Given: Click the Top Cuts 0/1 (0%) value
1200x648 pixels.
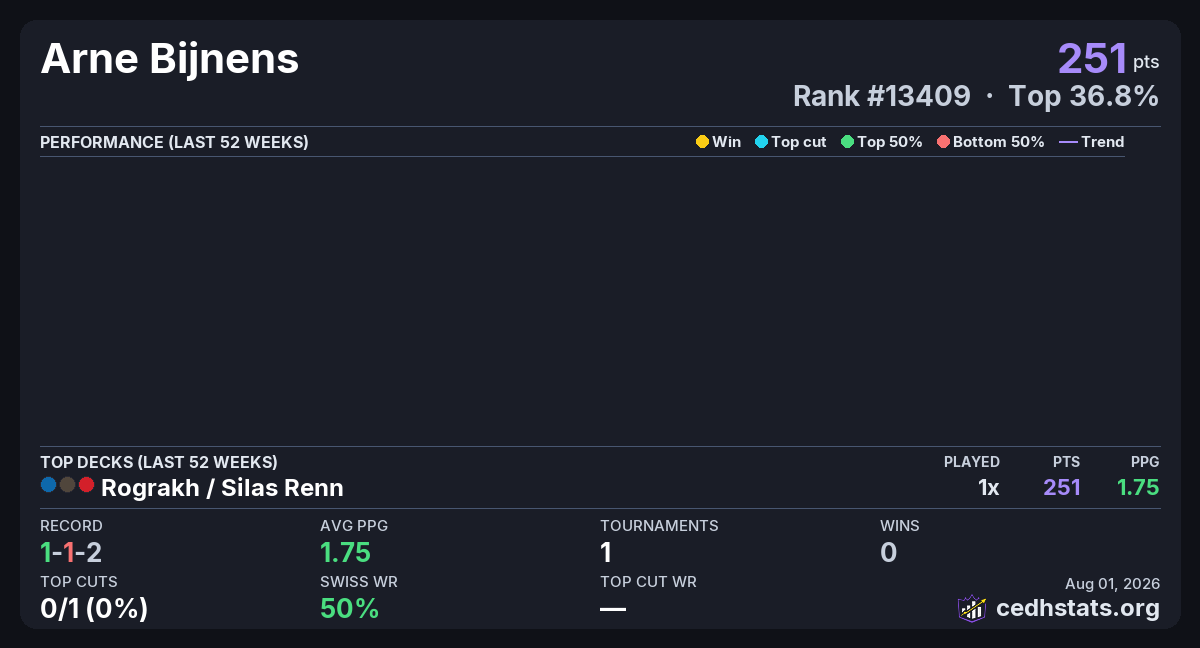Looking at the screenshot, I should pos(94,608).
